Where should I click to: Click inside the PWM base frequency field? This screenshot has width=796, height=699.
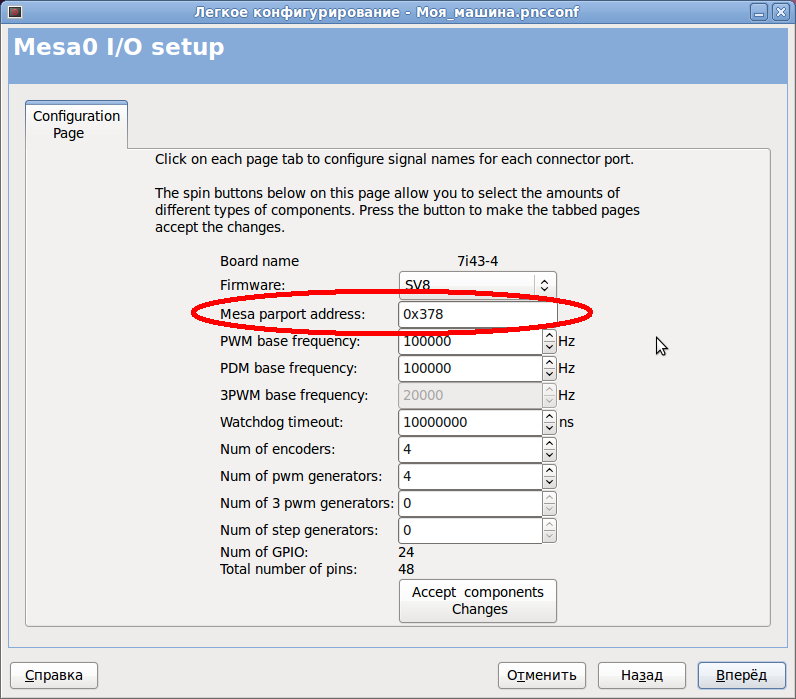[x=470, y=341]
